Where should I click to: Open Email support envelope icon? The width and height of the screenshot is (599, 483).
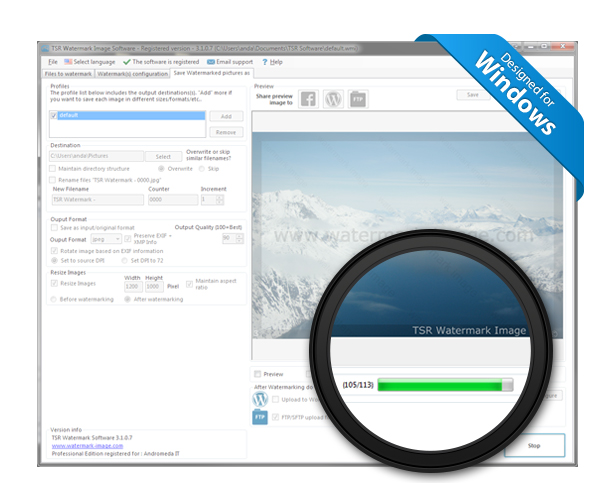(210, 62)
